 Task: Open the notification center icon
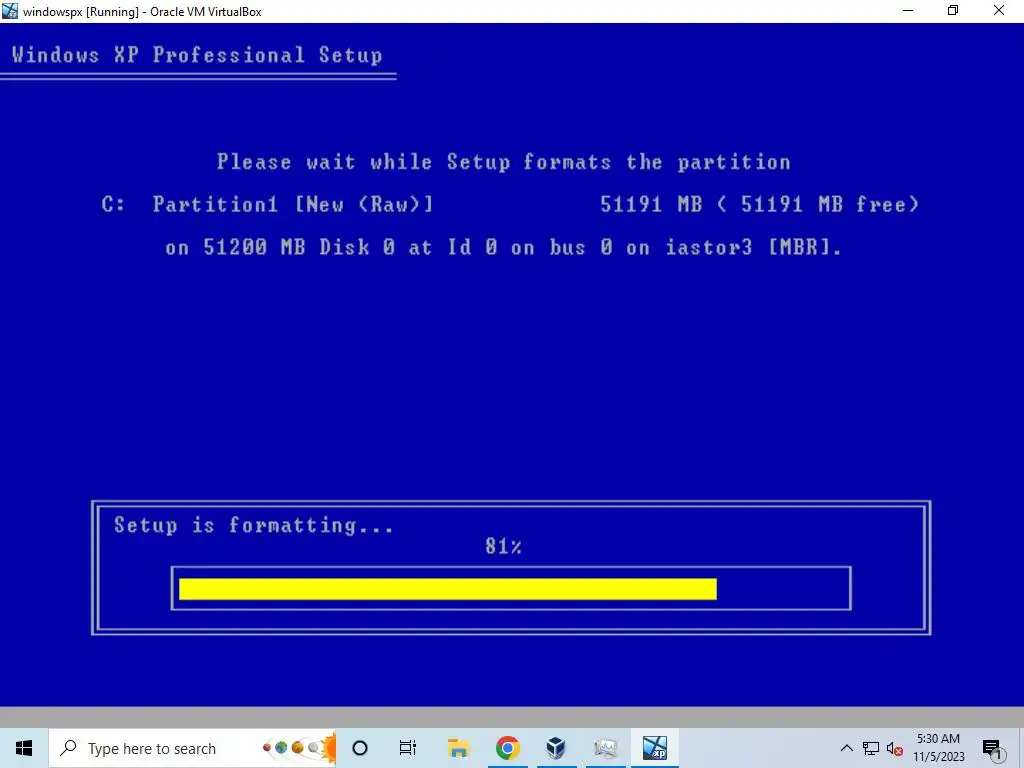coord(992,749)
